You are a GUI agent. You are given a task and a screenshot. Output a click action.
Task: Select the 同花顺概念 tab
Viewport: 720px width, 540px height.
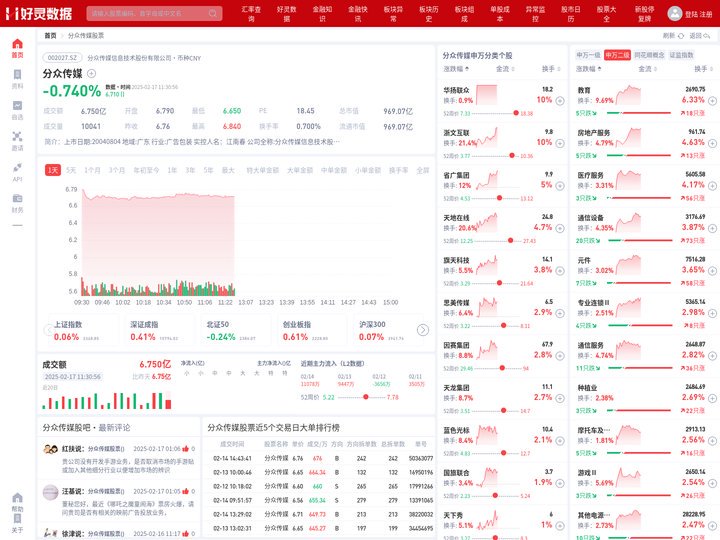(x=649, y=55)
